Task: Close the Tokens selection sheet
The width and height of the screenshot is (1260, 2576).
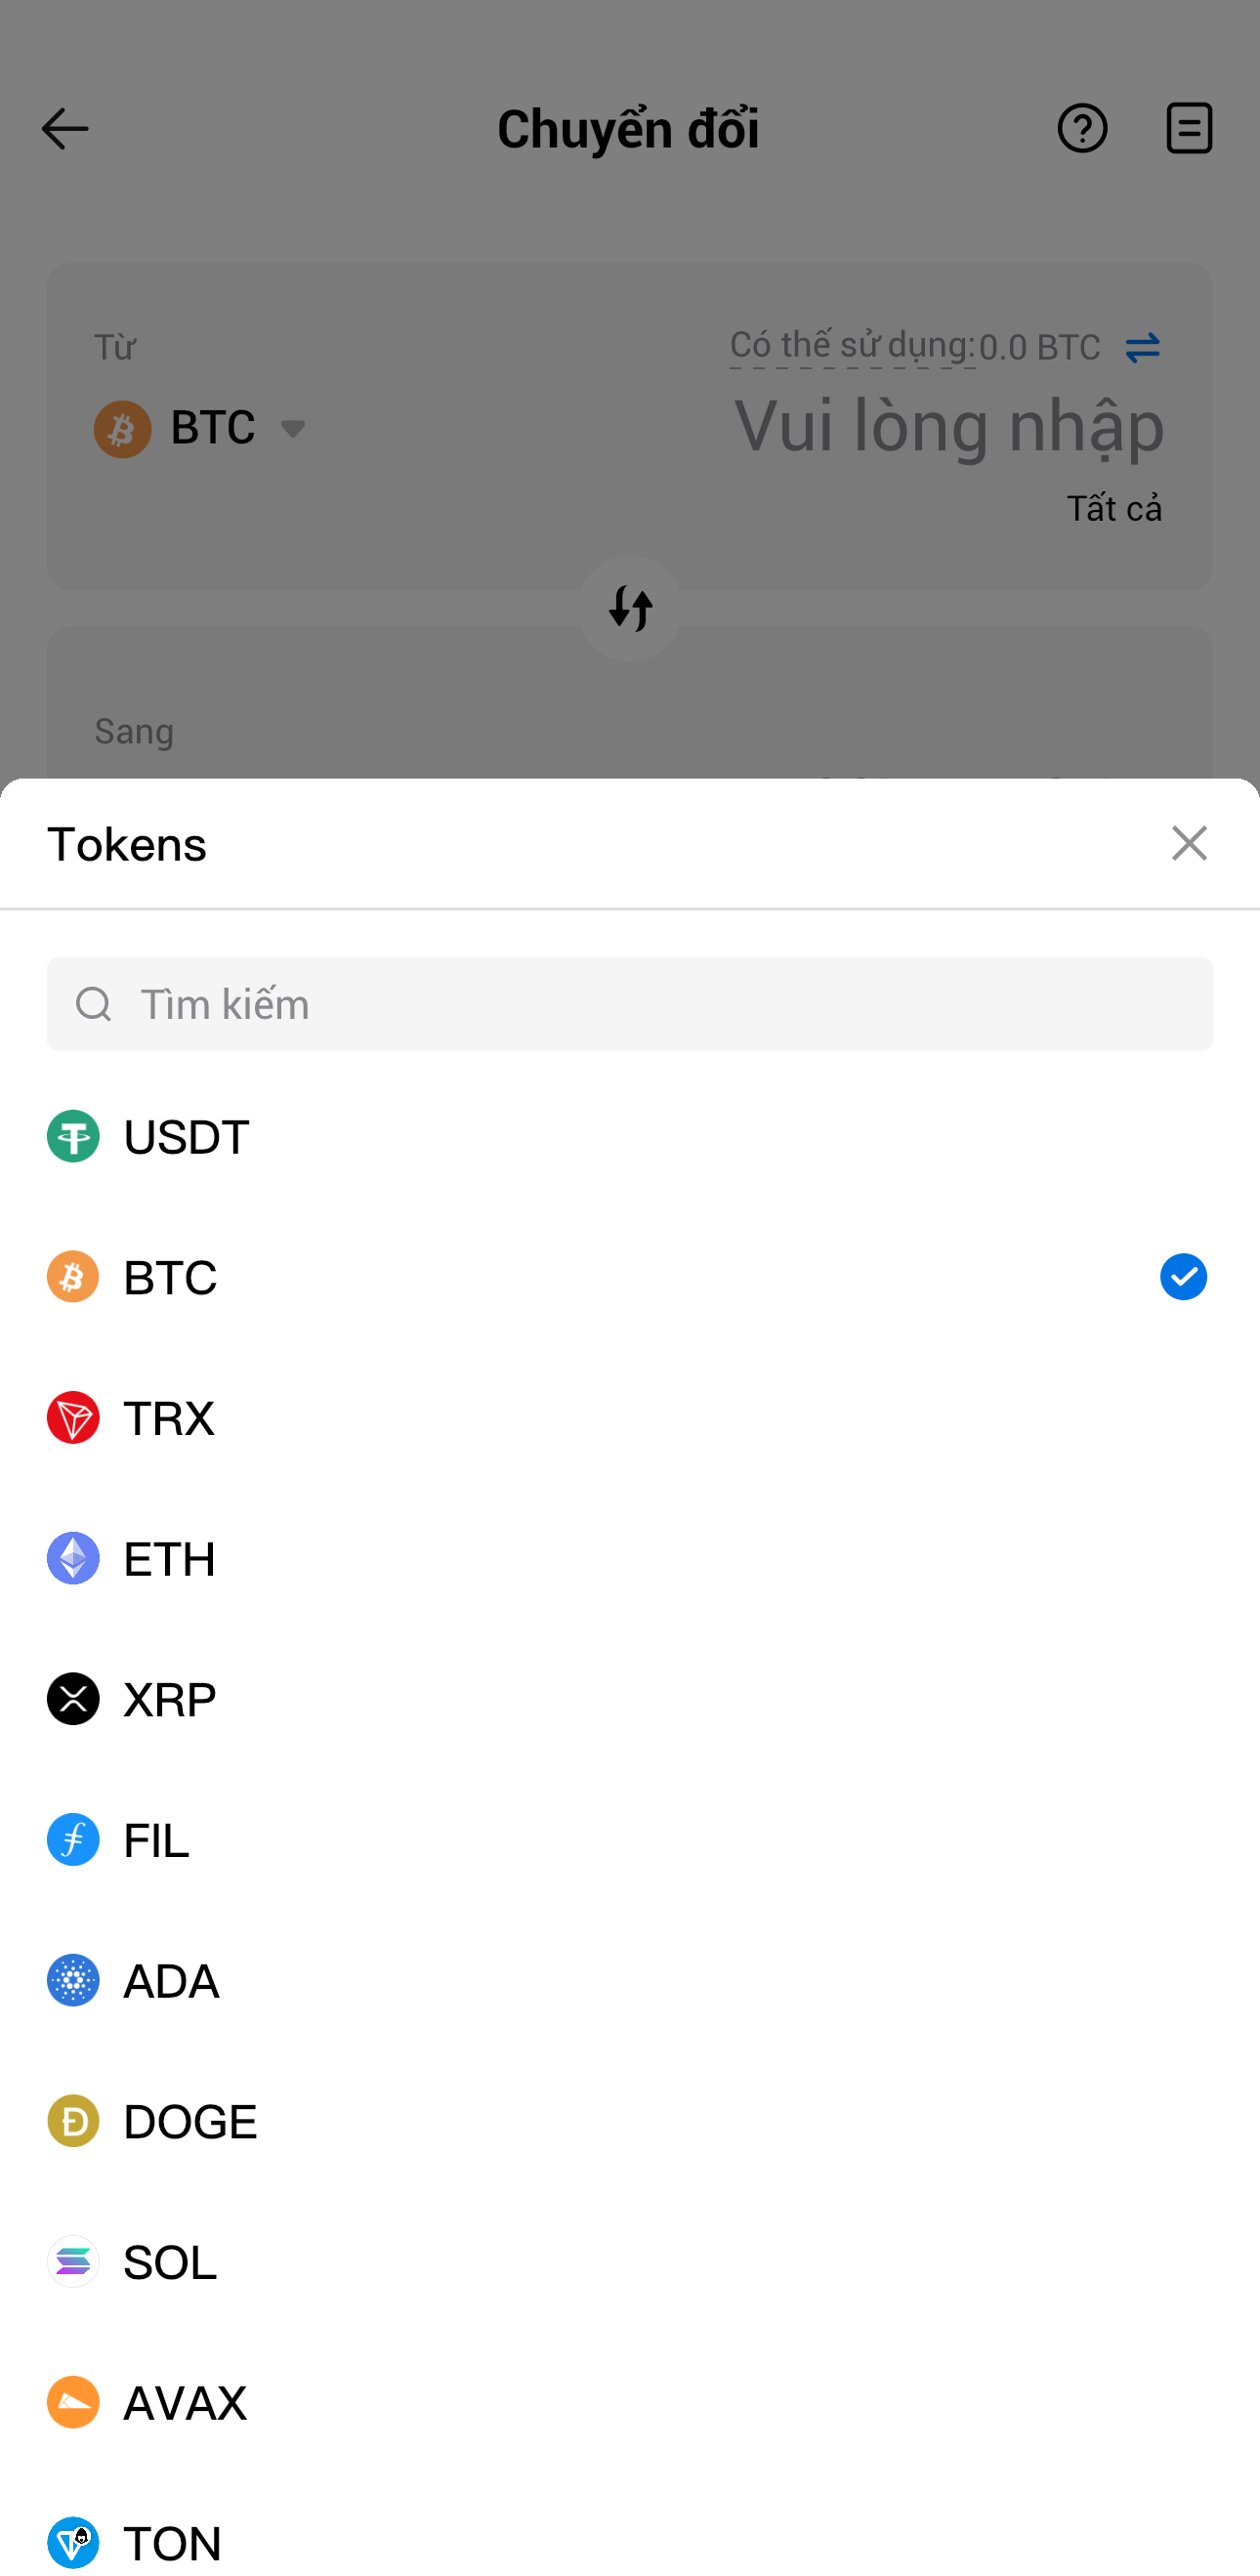Action: pos(1188,843)
